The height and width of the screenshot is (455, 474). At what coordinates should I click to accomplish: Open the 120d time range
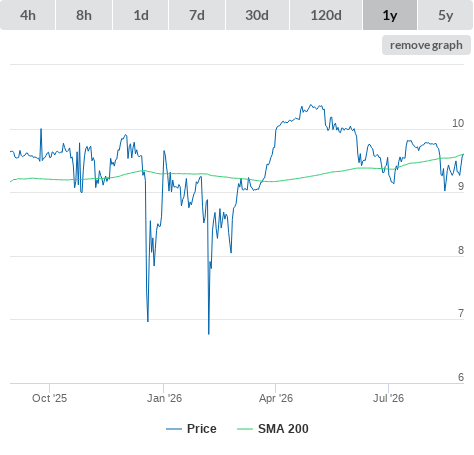(326, 15)
